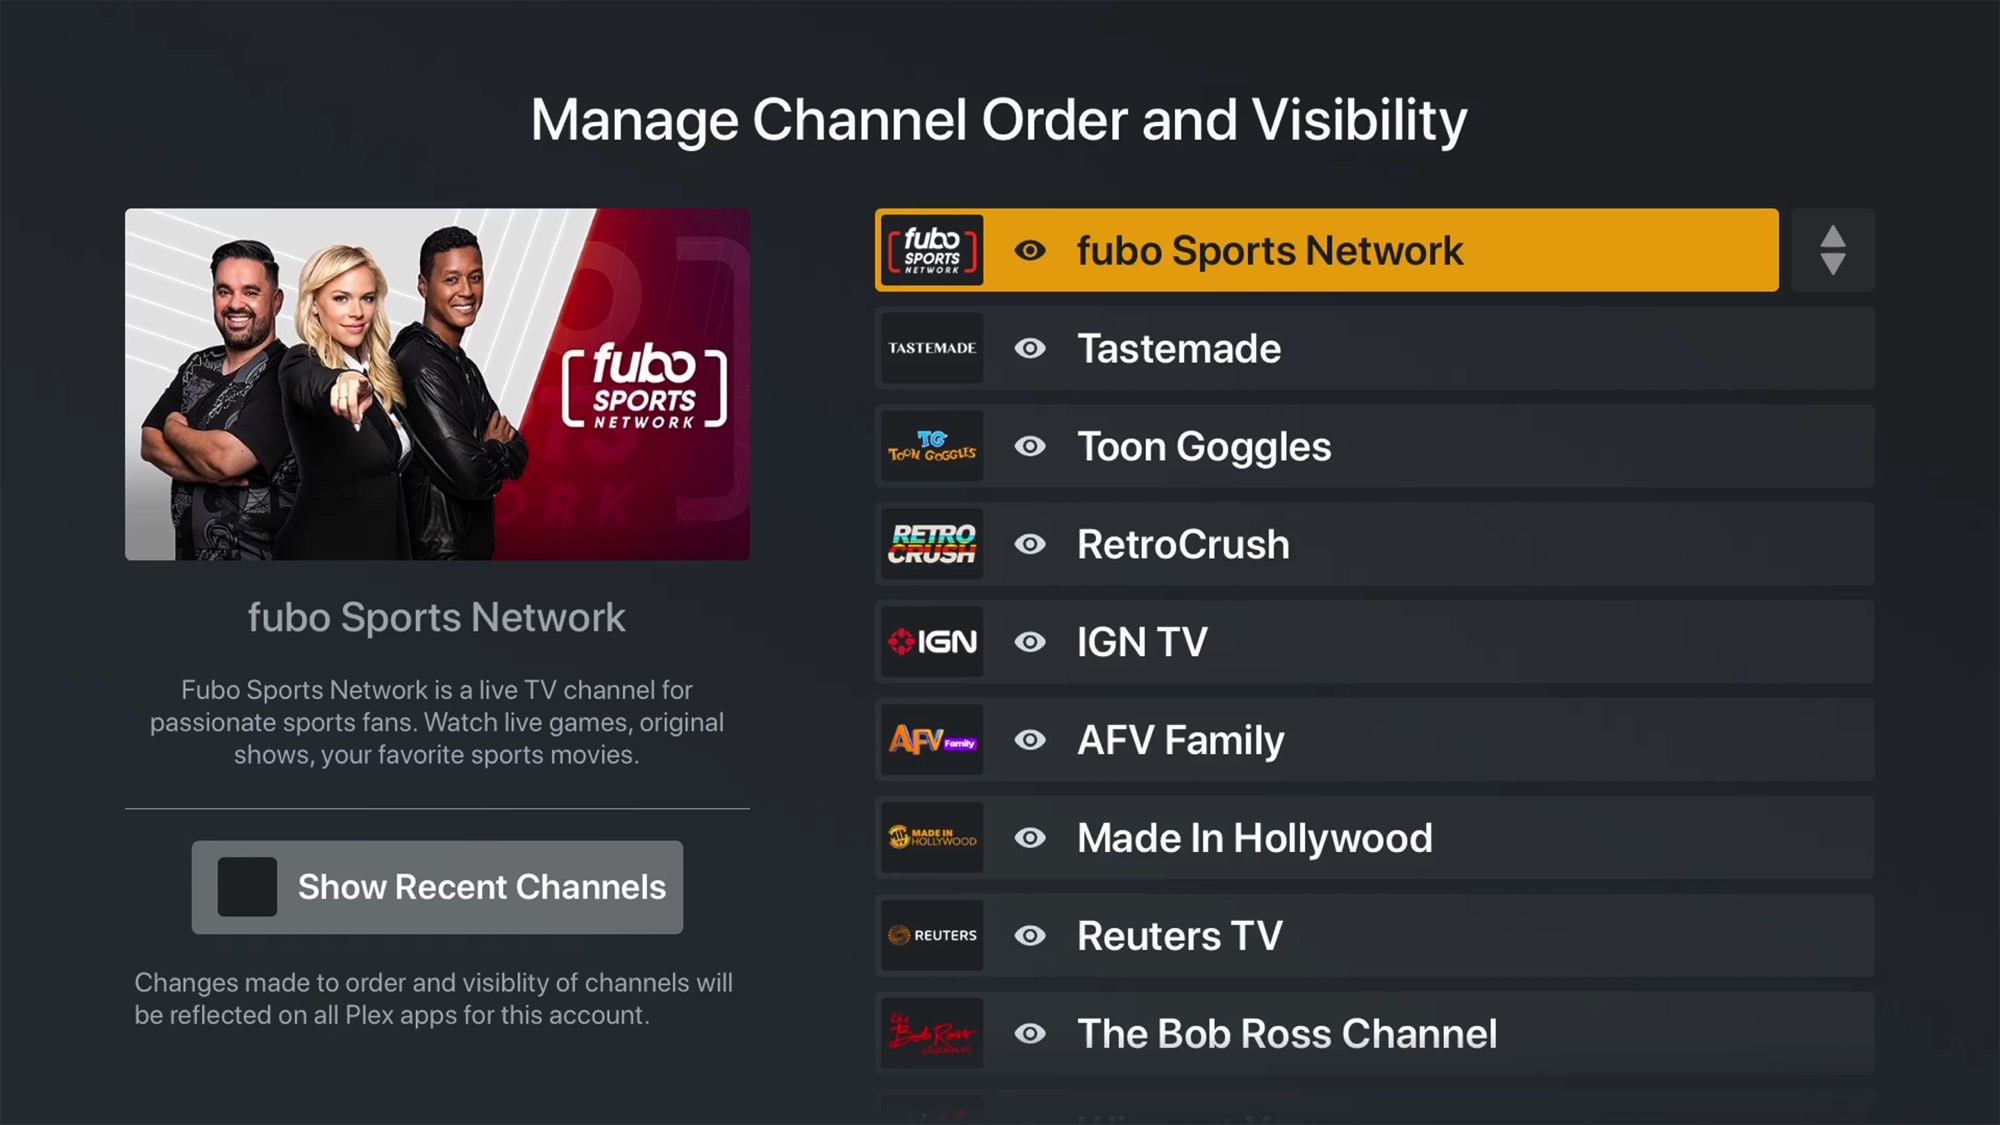Click the Show Recent Channels button
The width and height of the screenshot is (2000, 1125).
point(437,886)
